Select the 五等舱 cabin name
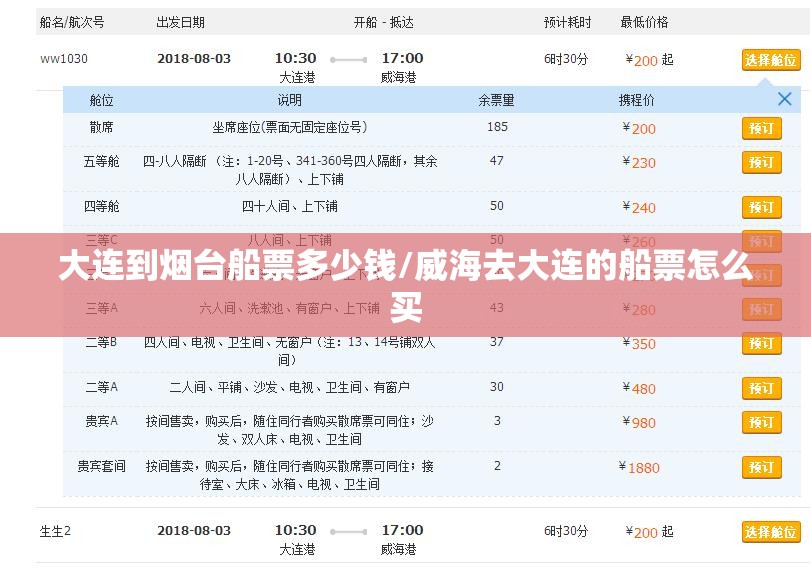 [101, 161]
